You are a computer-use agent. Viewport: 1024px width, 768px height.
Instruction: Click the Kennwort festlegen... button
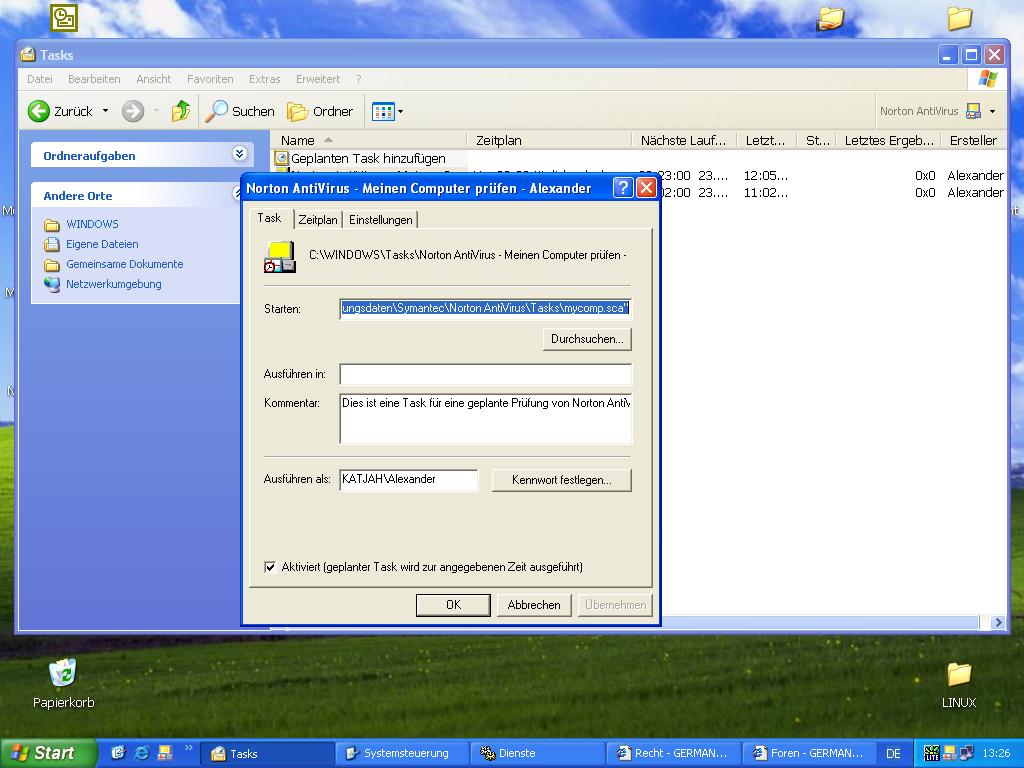[x=562, y=480]
